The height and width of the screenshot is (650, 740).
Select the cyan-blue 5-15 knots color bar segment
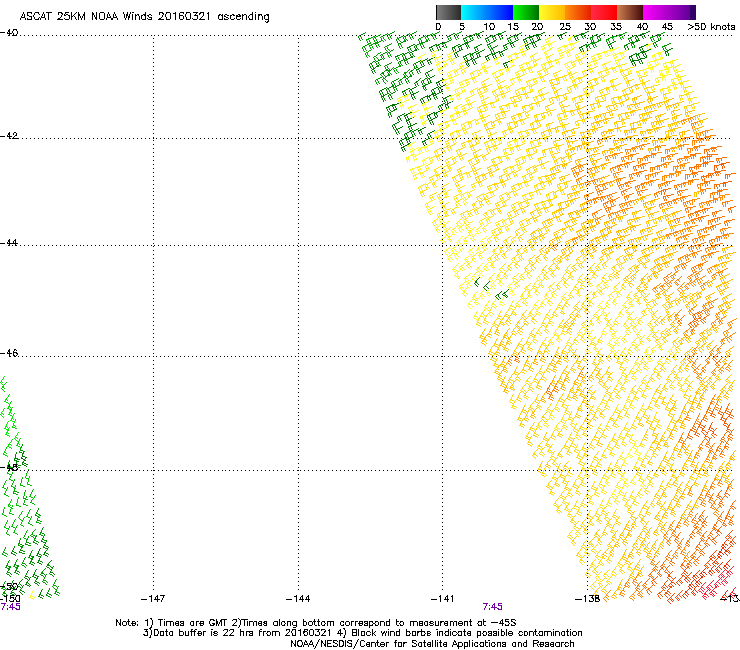click(x=487, y=12)
